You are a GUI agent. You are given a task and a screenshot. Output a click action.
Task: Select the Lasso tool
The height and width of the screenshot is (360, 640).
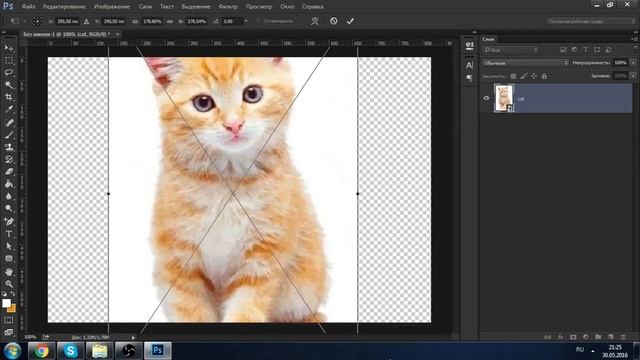(9, 73)
